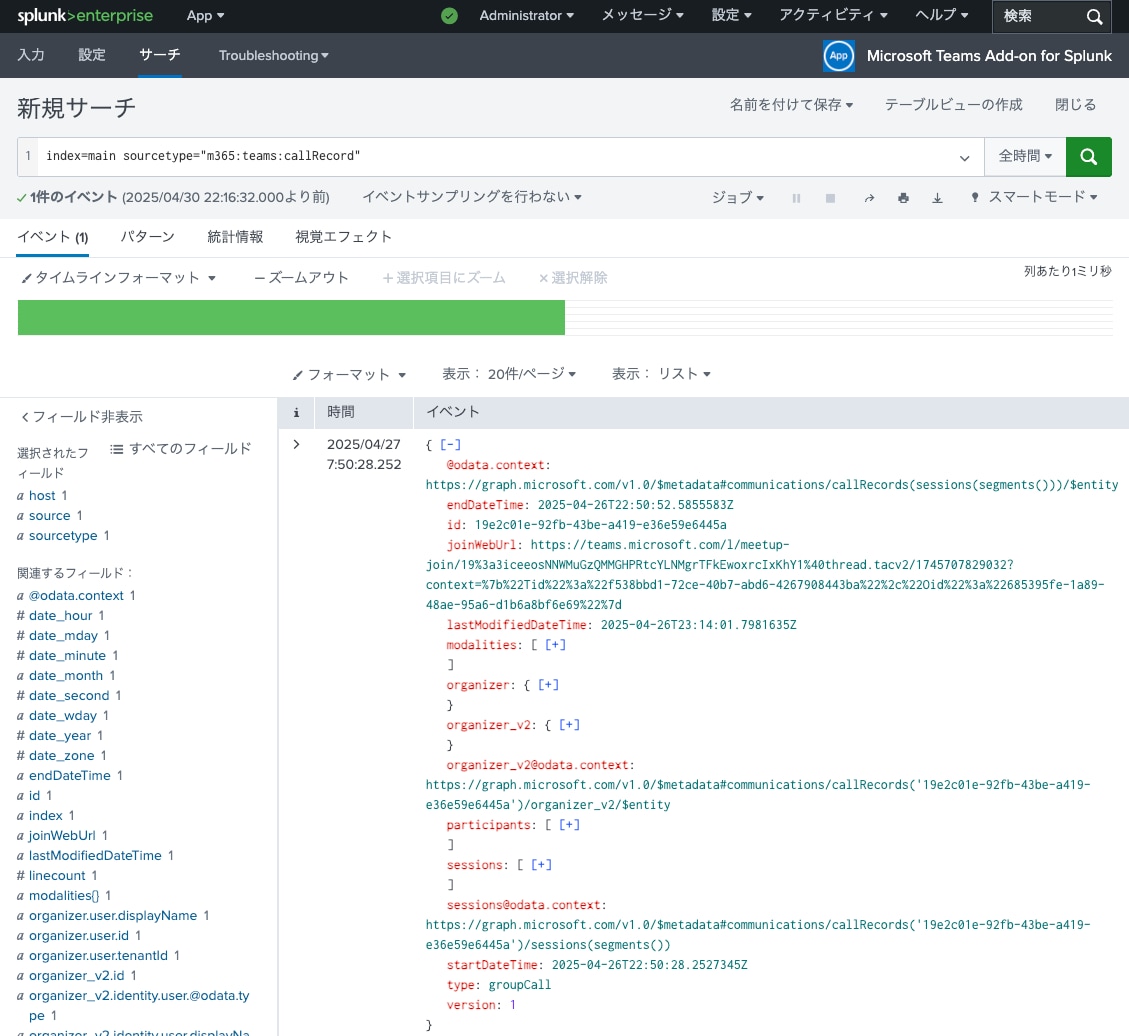Select the sourcetype field
This screenshot has height=1036, width=1129.
coord(63,536)
